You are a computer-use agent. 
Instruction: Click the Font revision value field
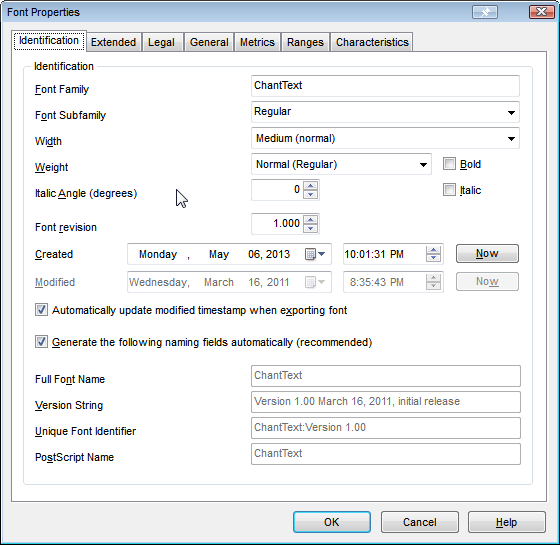277,224
